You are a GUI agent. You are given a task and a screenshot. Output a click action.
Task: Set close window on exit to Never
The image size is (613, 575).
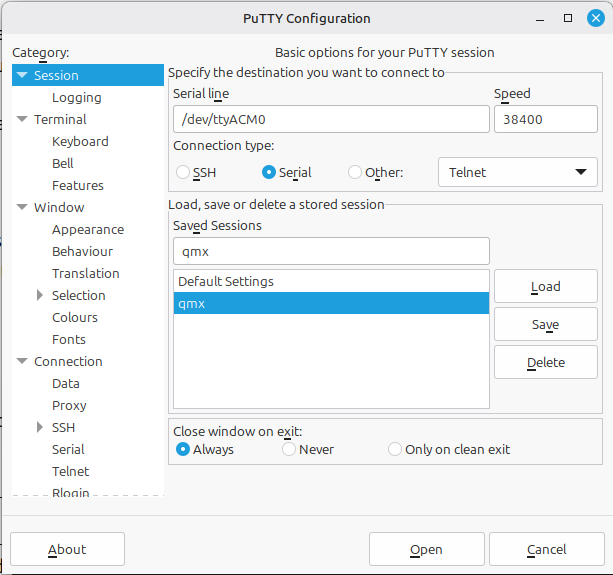click(289, 449)
